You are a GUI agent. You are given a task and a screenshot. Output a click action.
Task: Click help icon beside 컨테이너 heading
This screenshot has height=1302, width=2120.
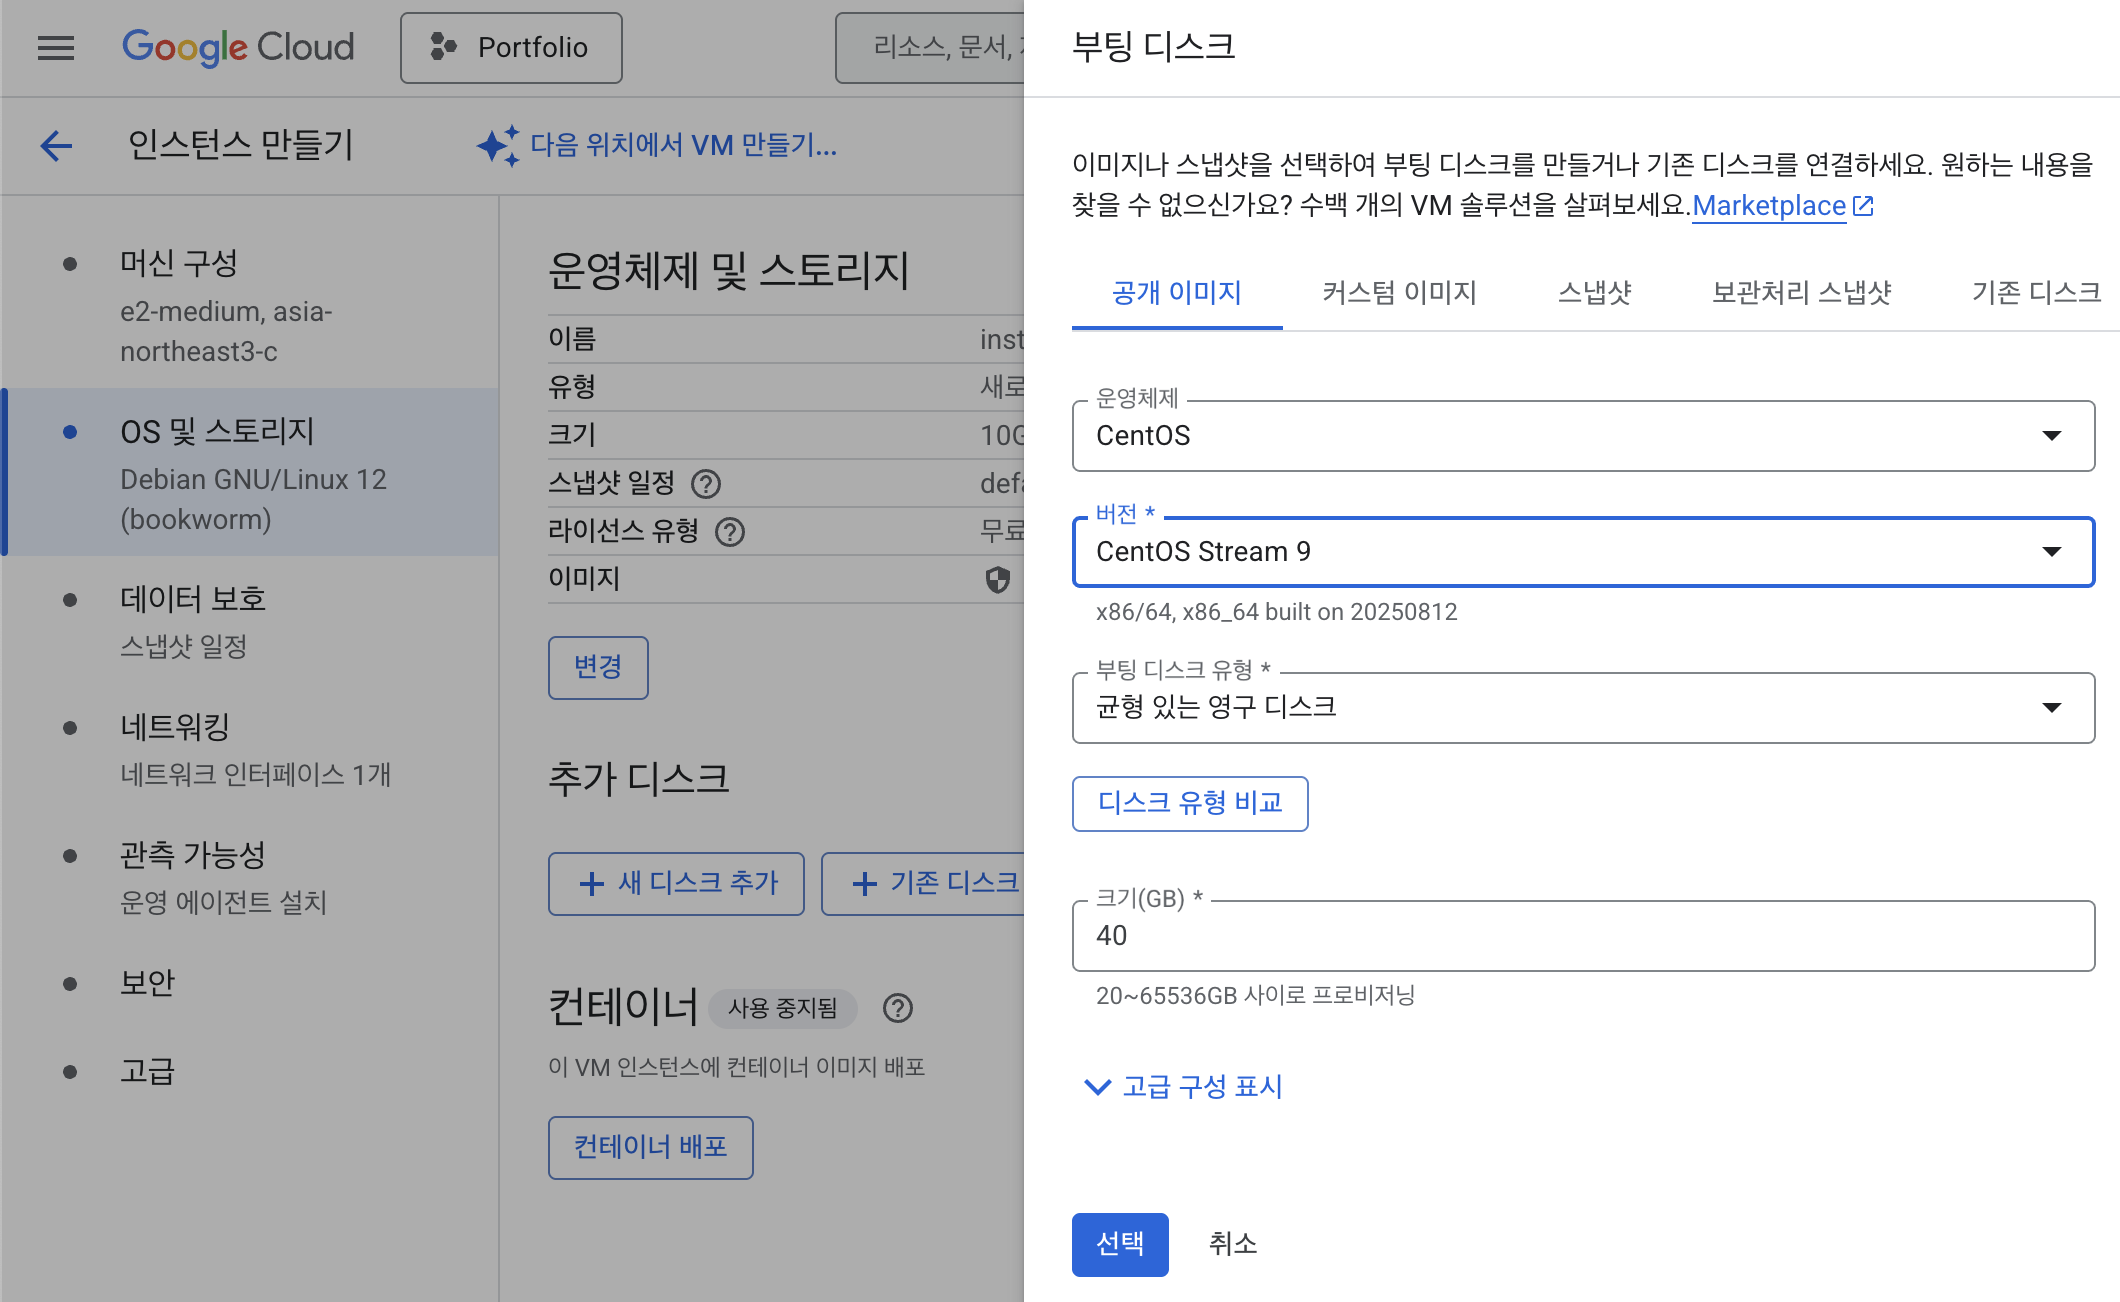point(897,1008)
